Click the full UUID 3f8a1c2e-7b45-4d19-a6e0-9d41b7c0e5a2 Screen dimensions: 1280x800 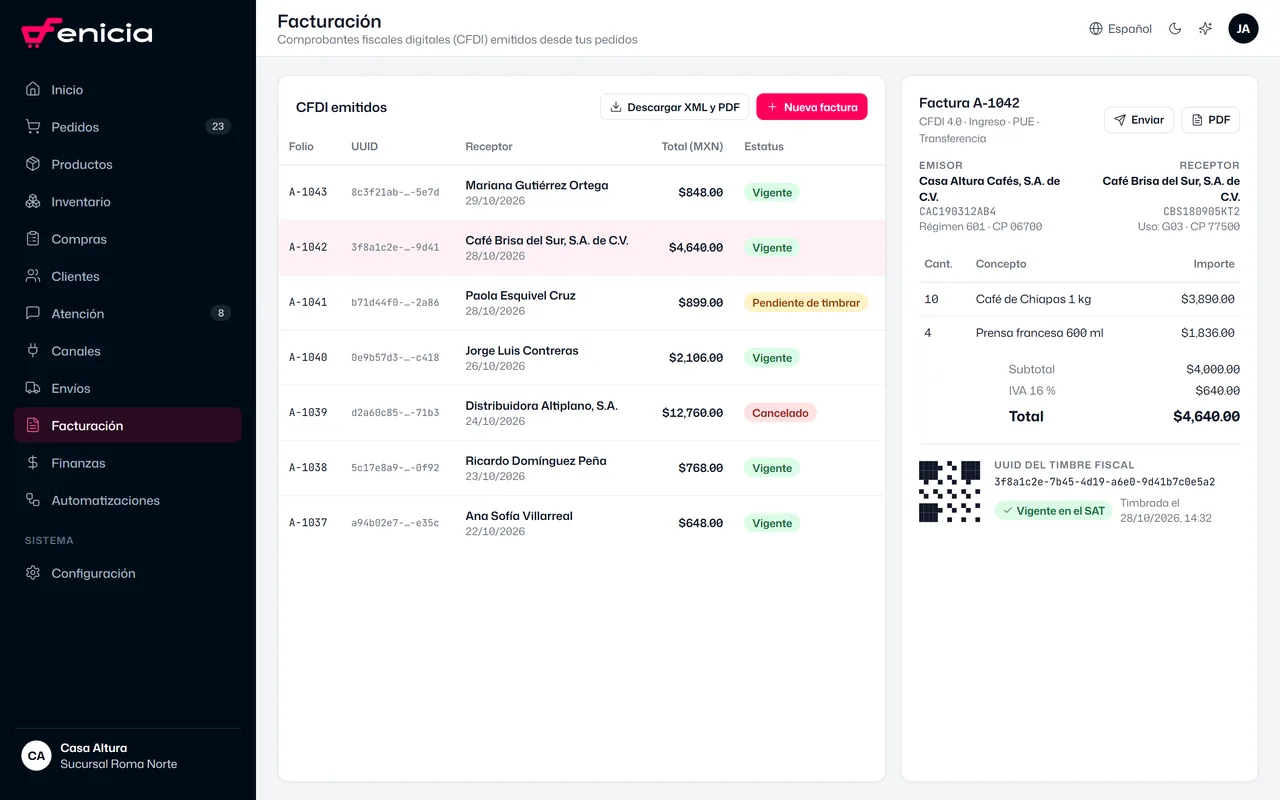[1105, 482]
